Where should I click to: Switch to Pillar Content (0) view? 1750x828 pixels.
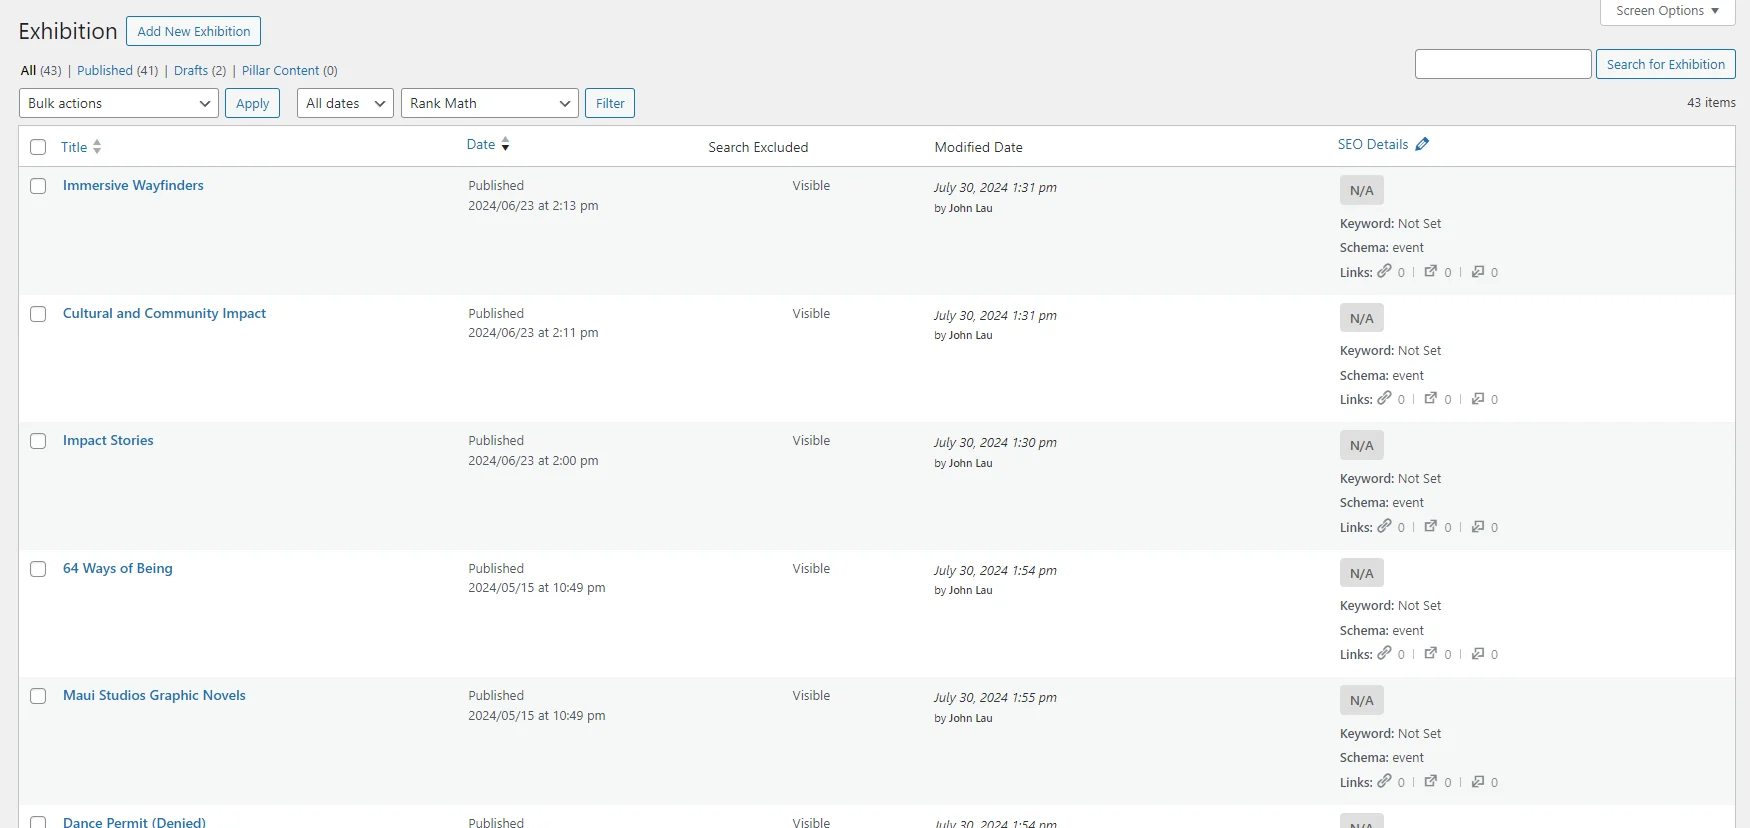point(289,70)
